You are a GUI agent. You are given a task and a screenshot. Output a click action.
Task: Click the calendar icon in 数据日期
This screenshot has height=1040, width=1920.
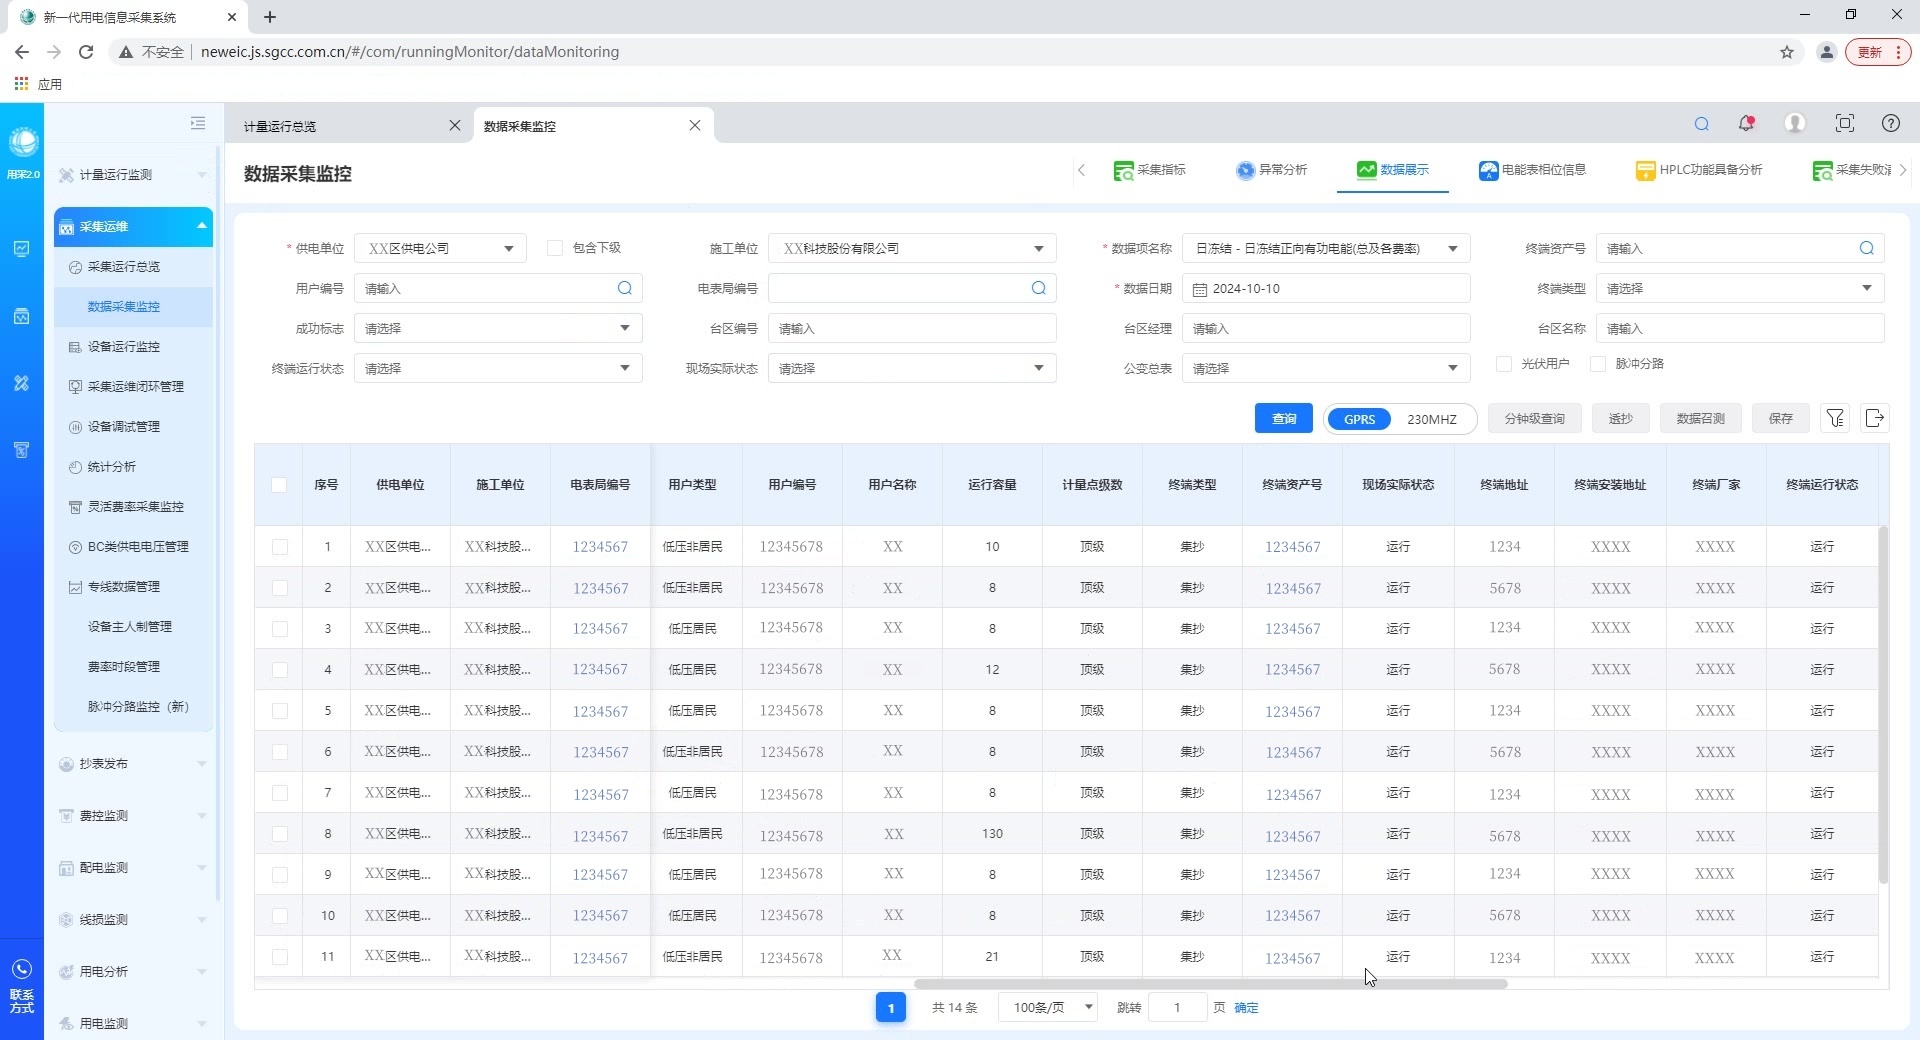1200,289
